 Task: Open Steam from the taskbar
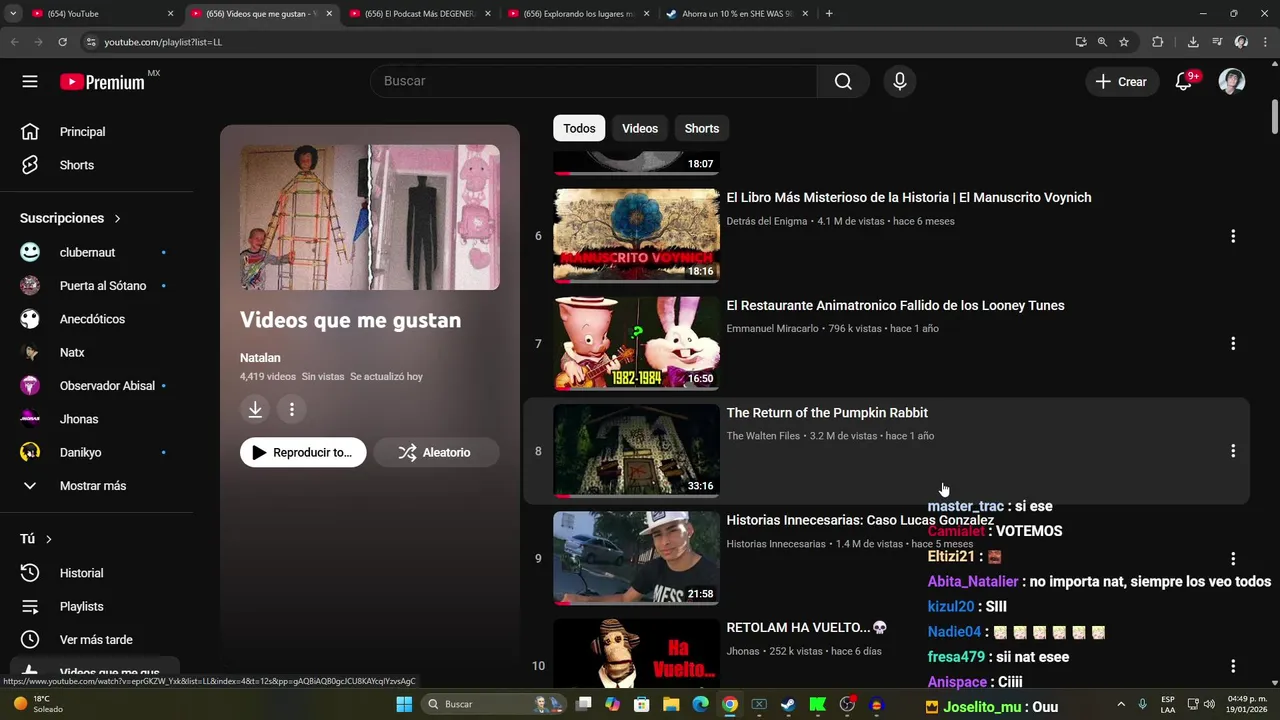tap(788, 704)
